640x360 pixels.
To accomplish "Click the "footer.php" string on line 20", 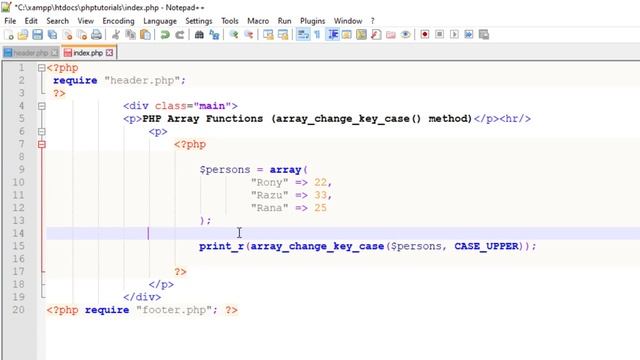I will tap(173, 310).
